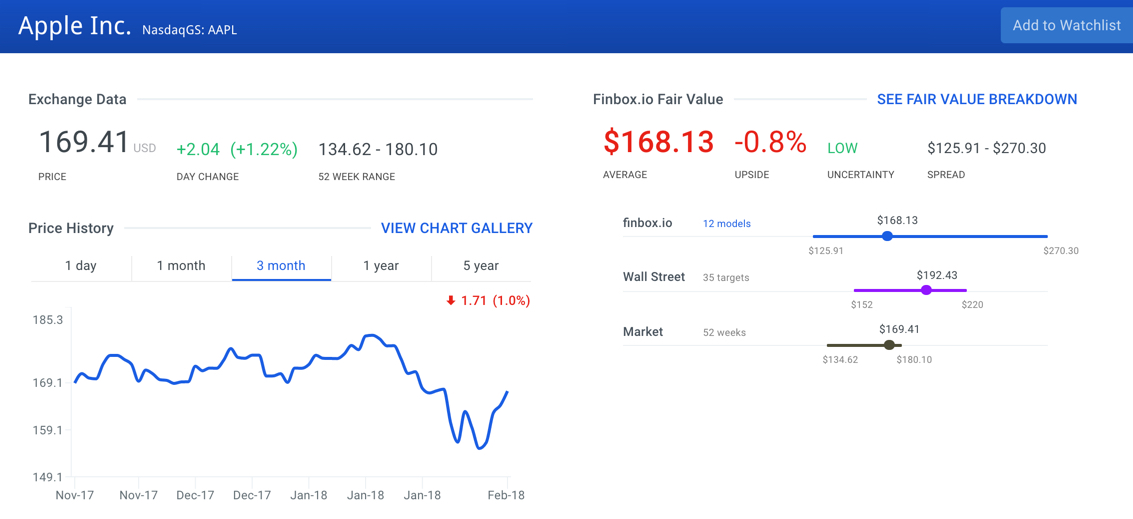Select the 3 month chart tab

pos(281,266)
